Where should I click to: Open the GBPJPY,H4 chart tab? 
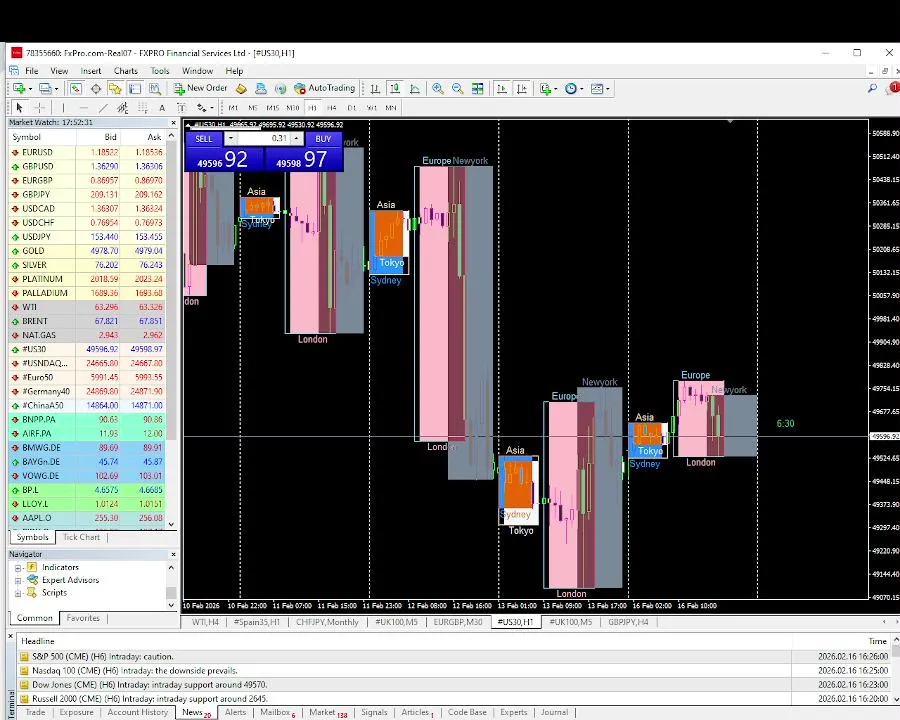[628, 622]
